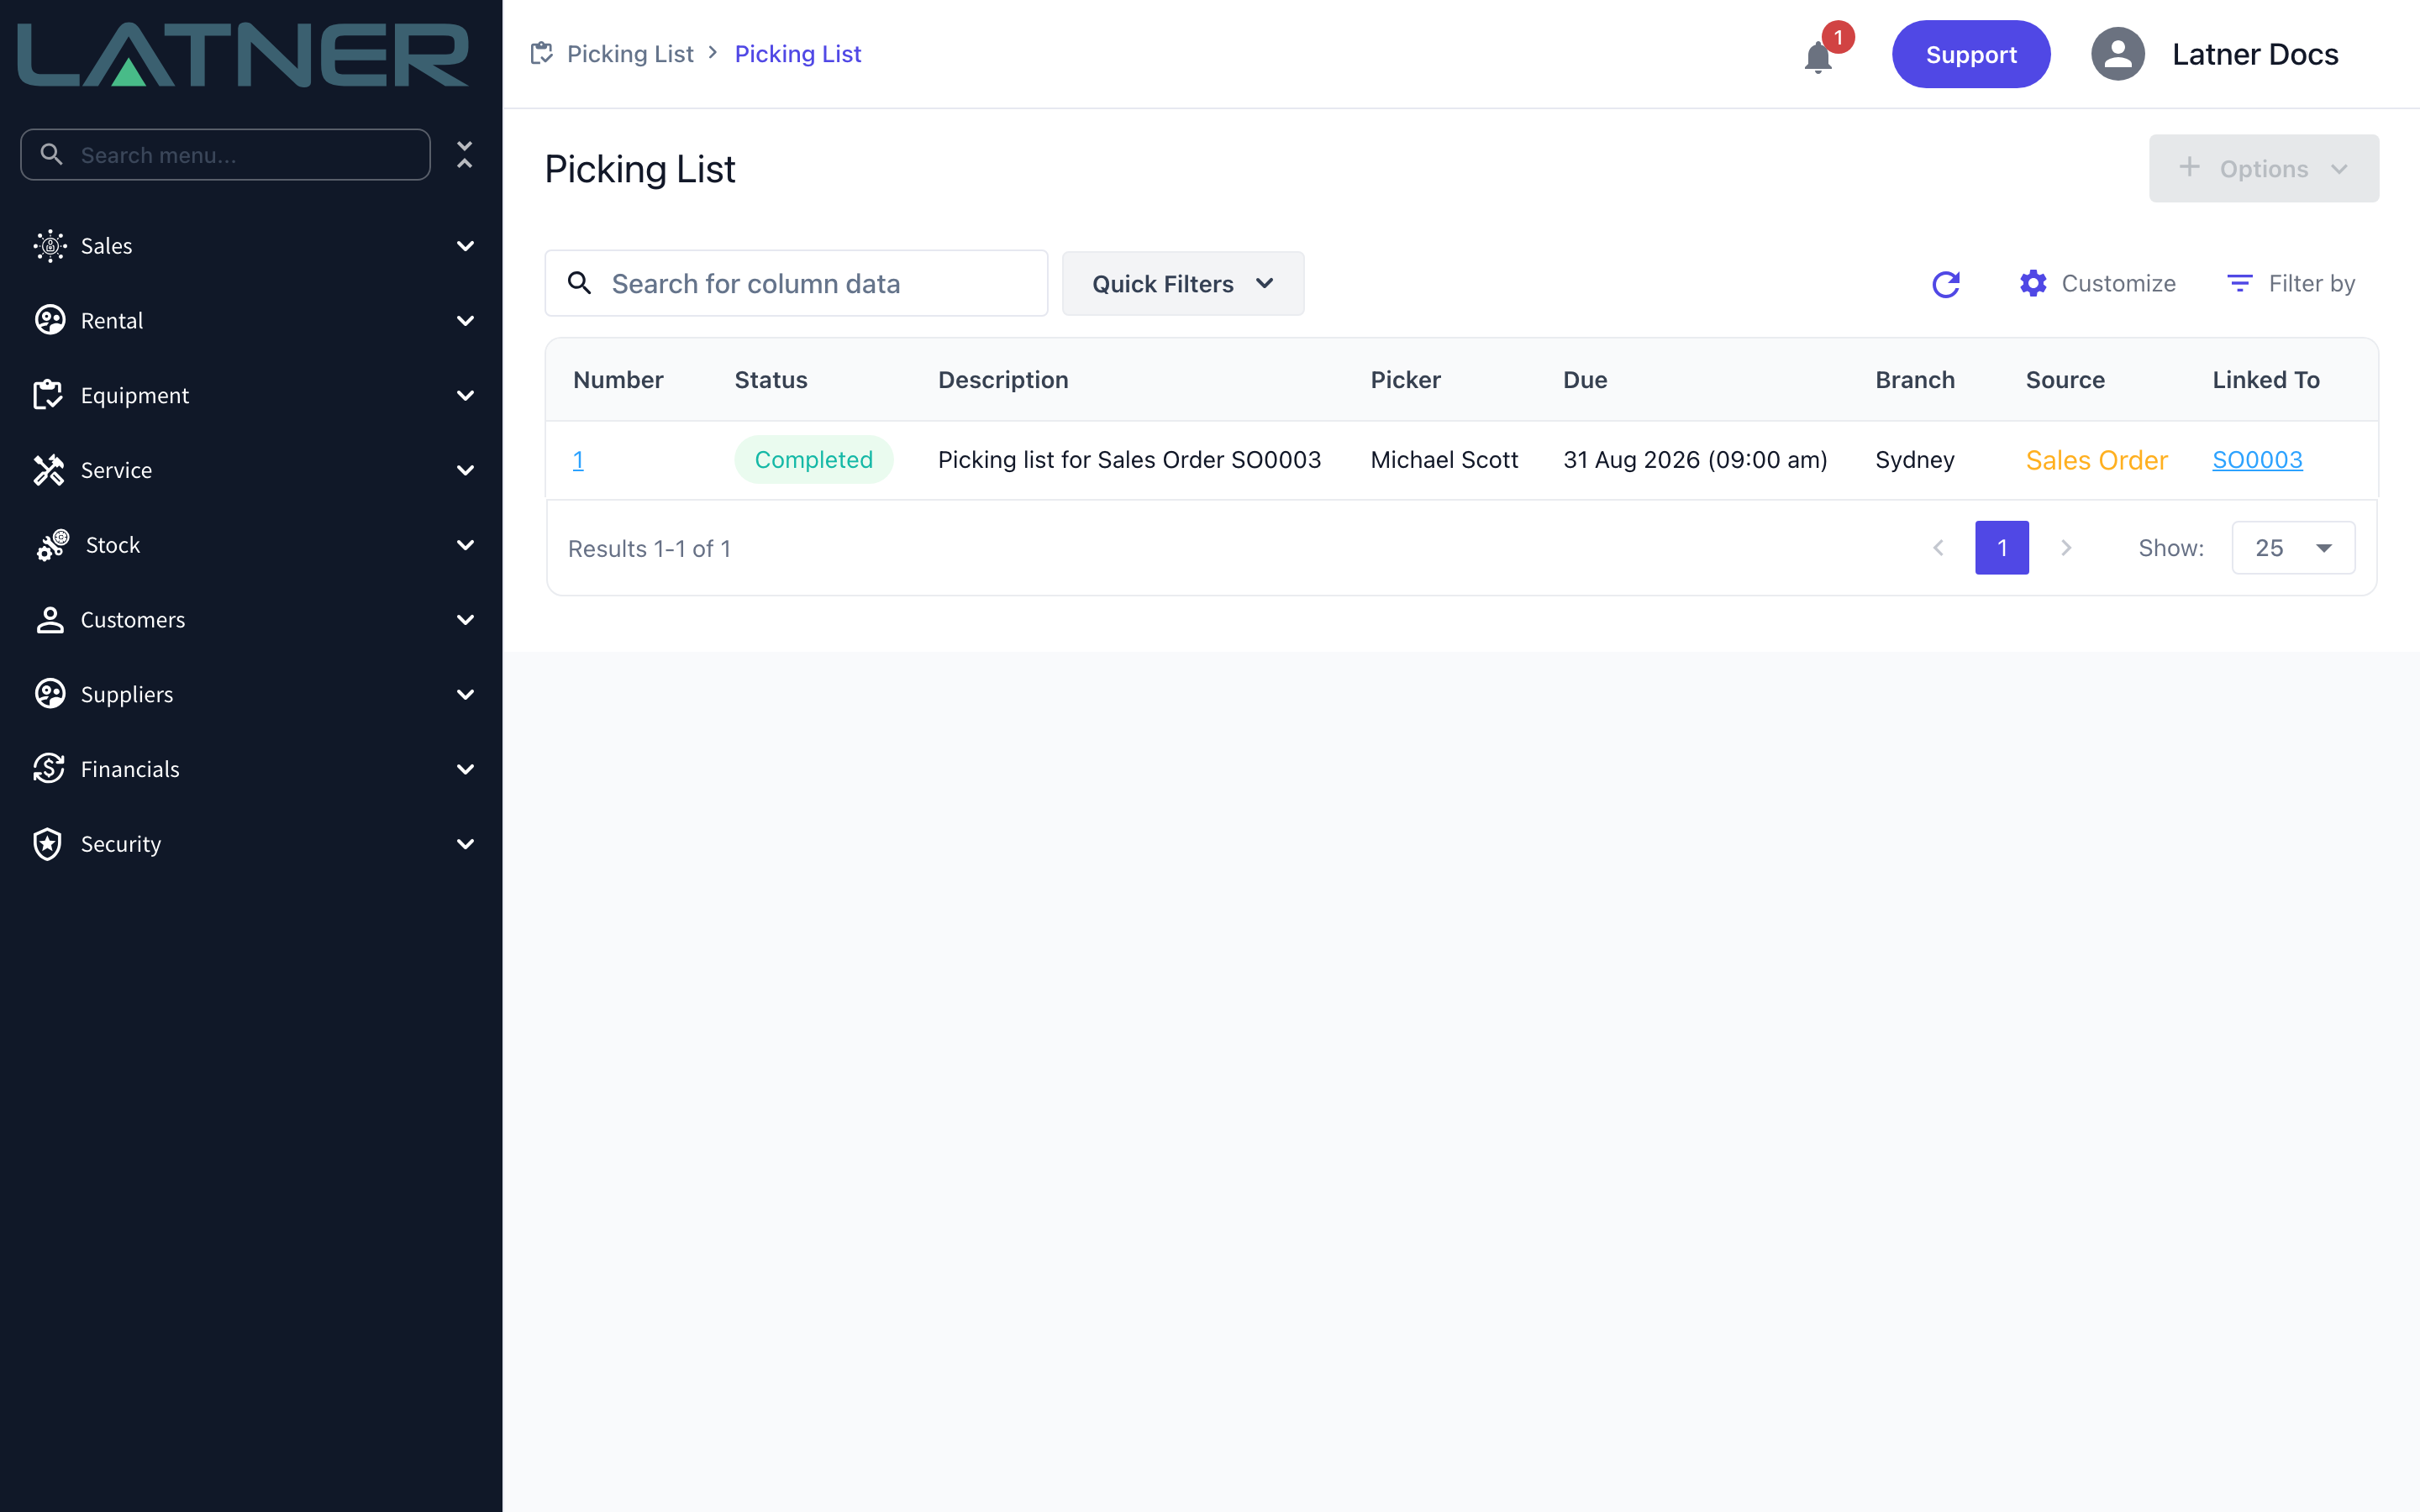Expand the Sales menu chevron

tap(465, 246)
